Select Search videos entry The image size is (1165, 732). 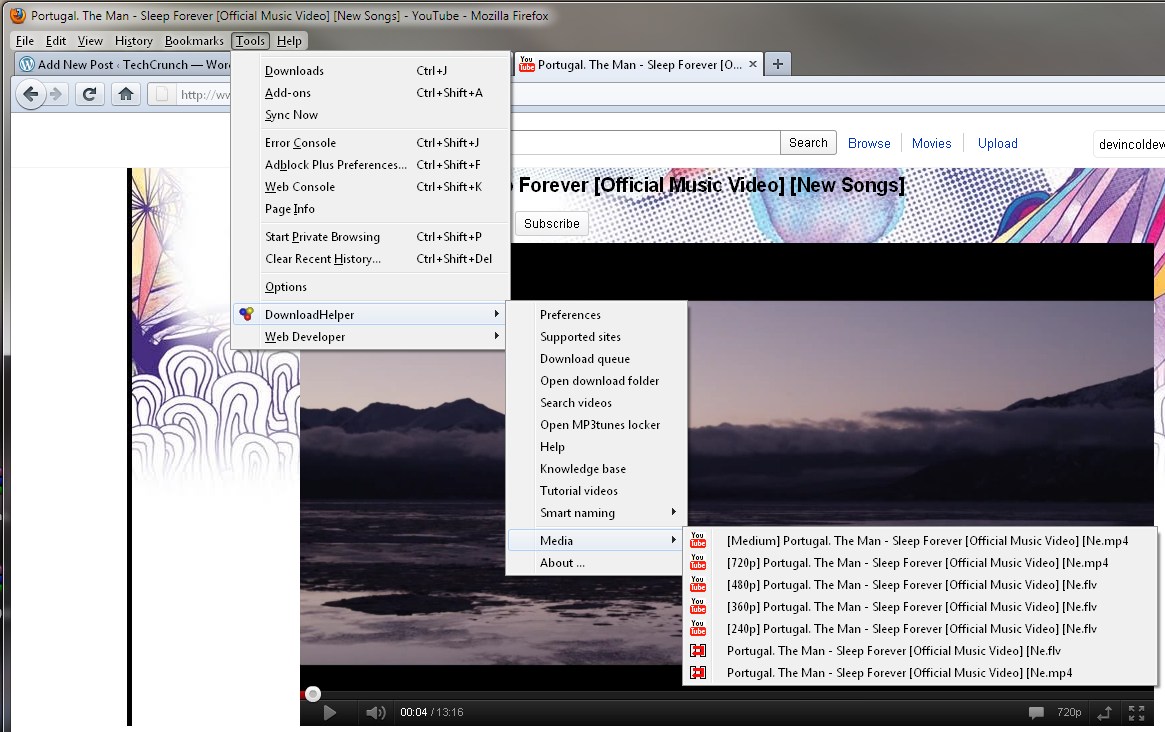point(596,403)
